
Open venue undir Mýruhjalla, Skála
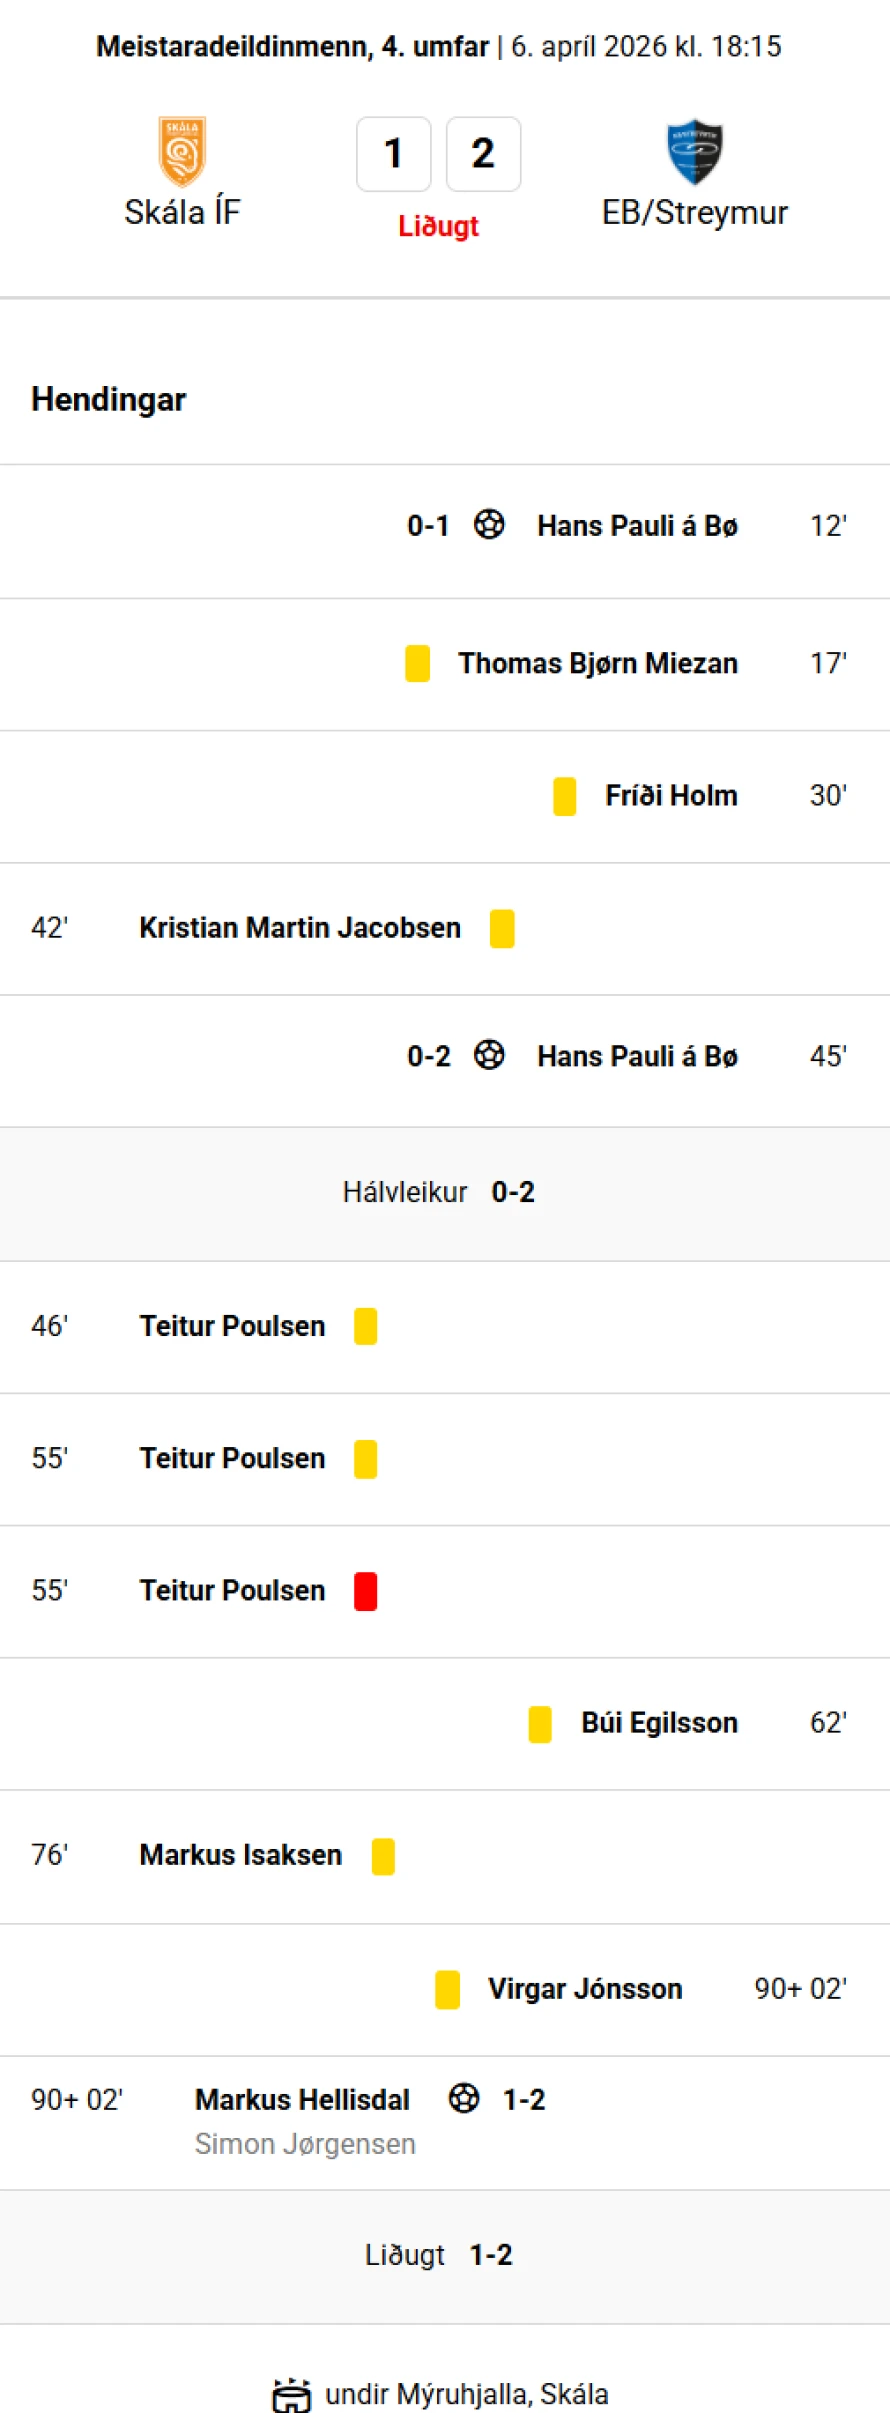pos(466,2394)
